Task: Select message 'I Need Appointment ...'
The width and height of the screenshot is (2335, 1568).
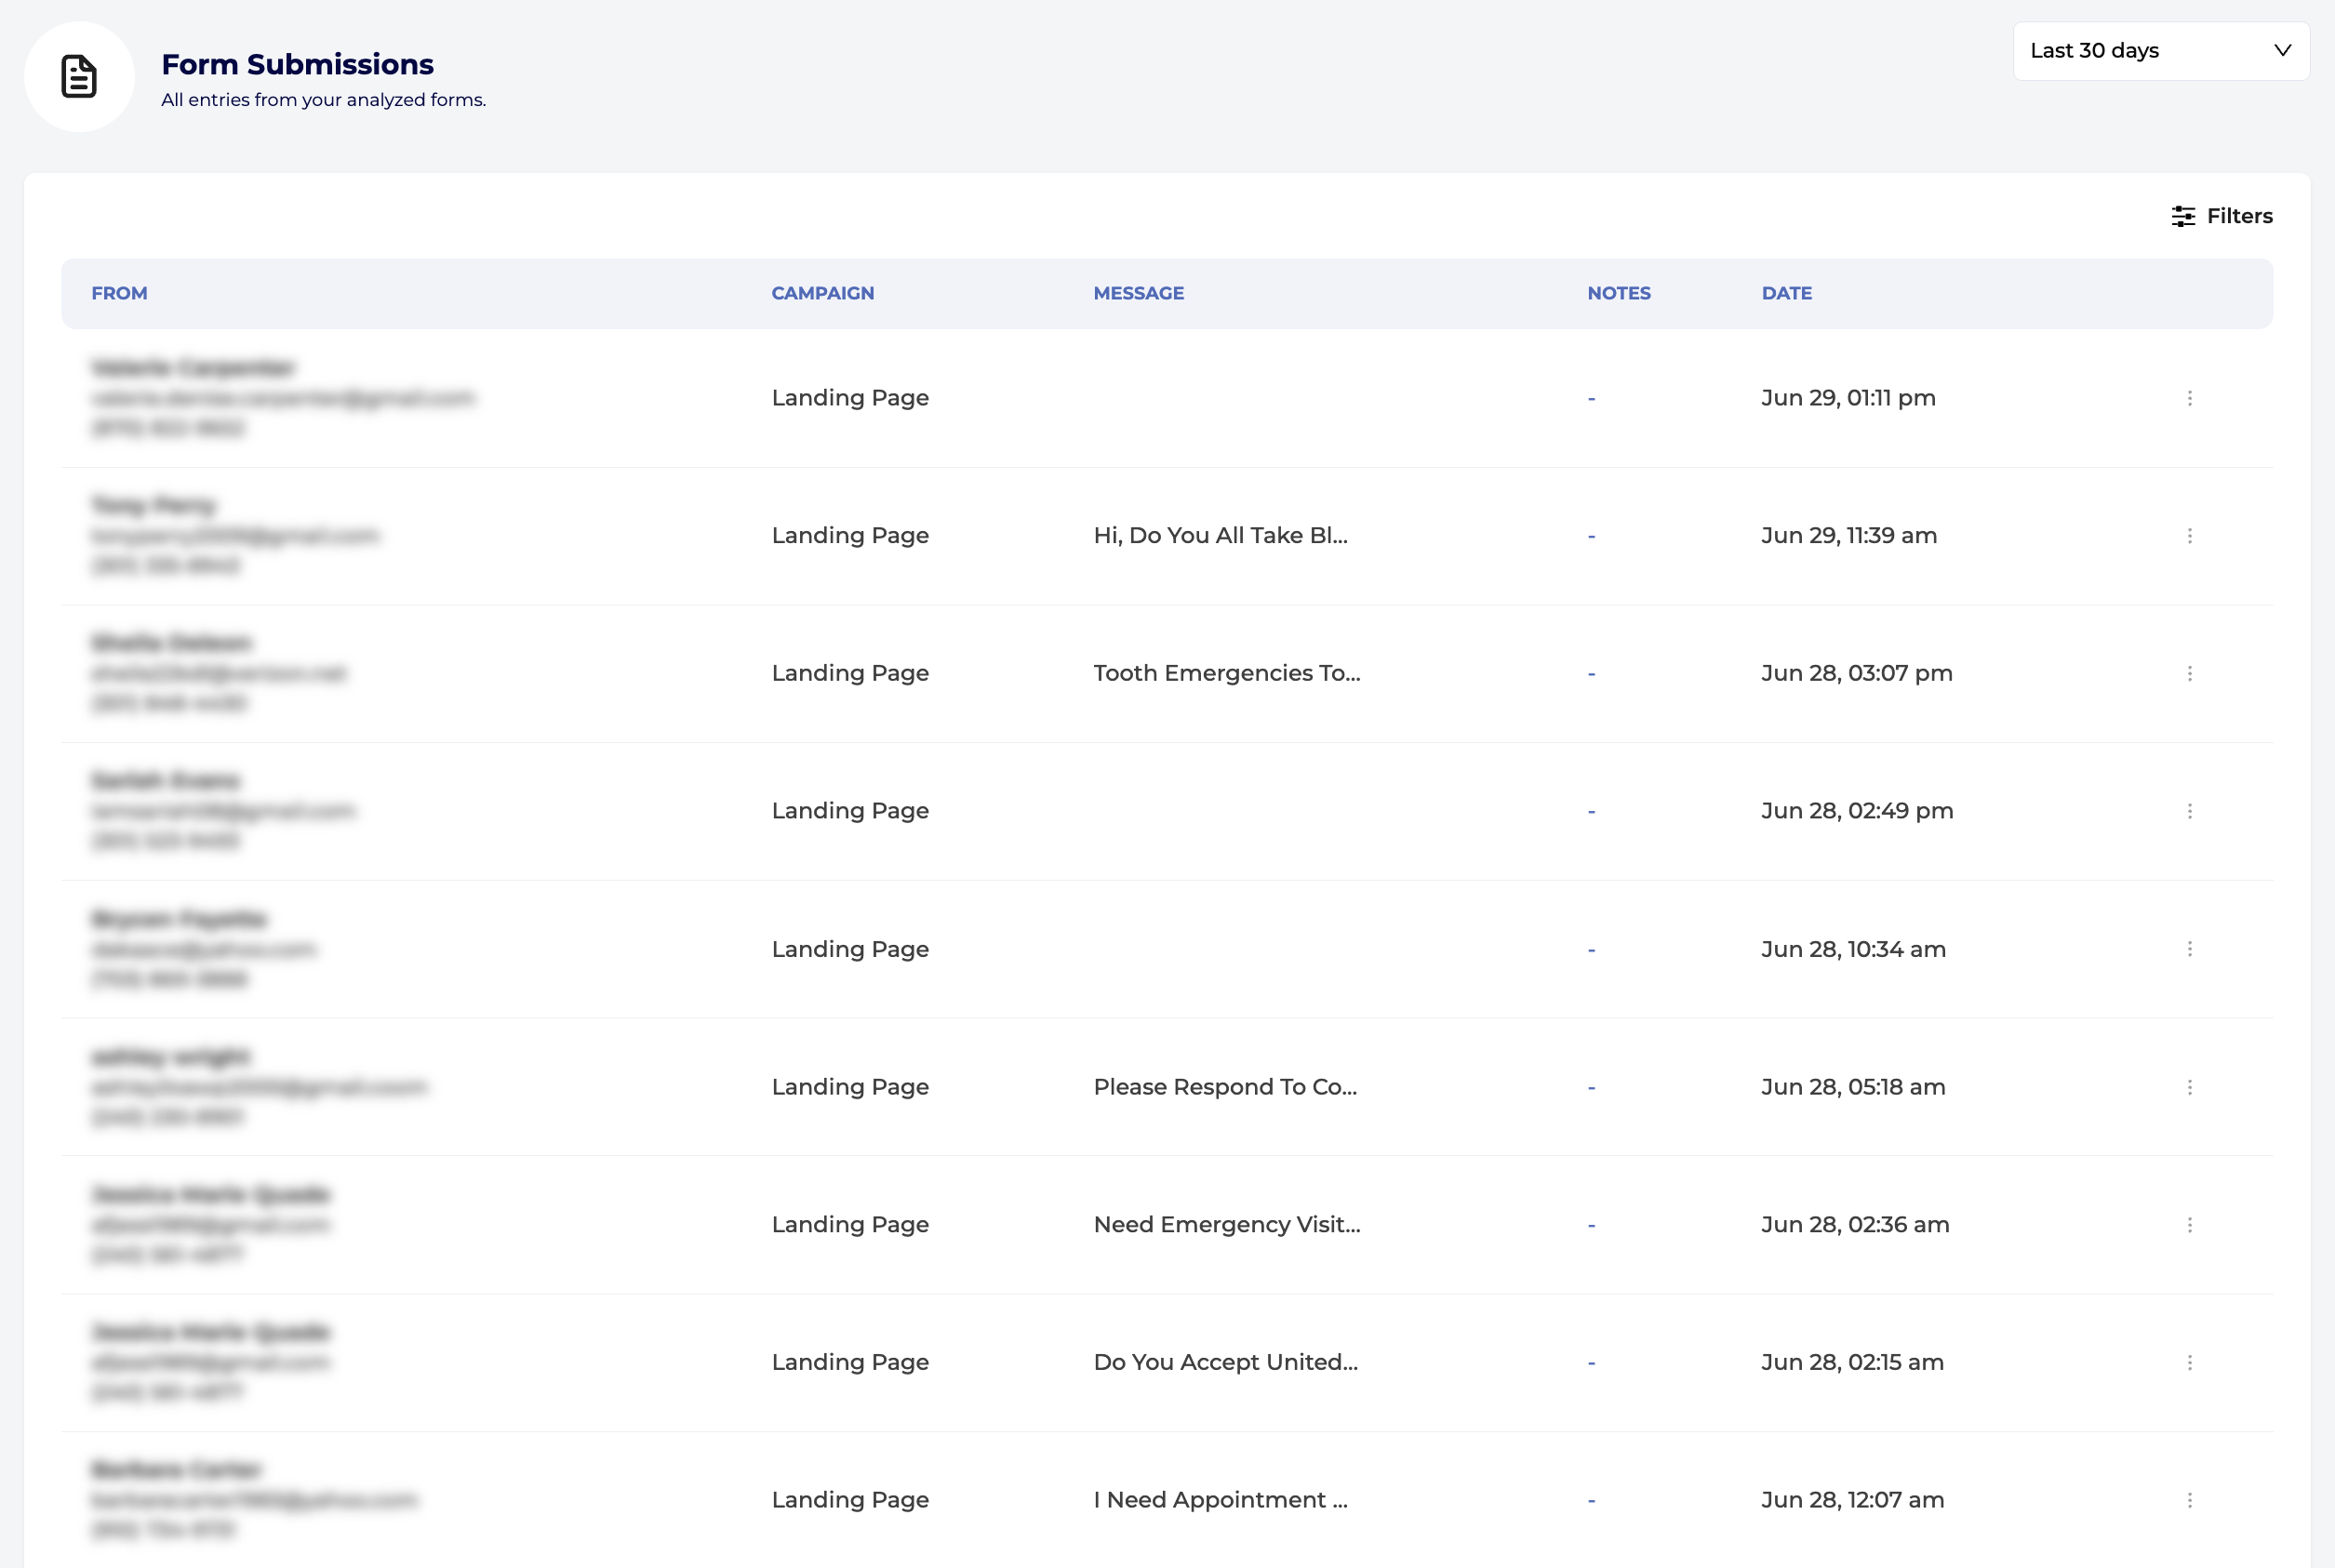Action: (x=1220, y=1500)
